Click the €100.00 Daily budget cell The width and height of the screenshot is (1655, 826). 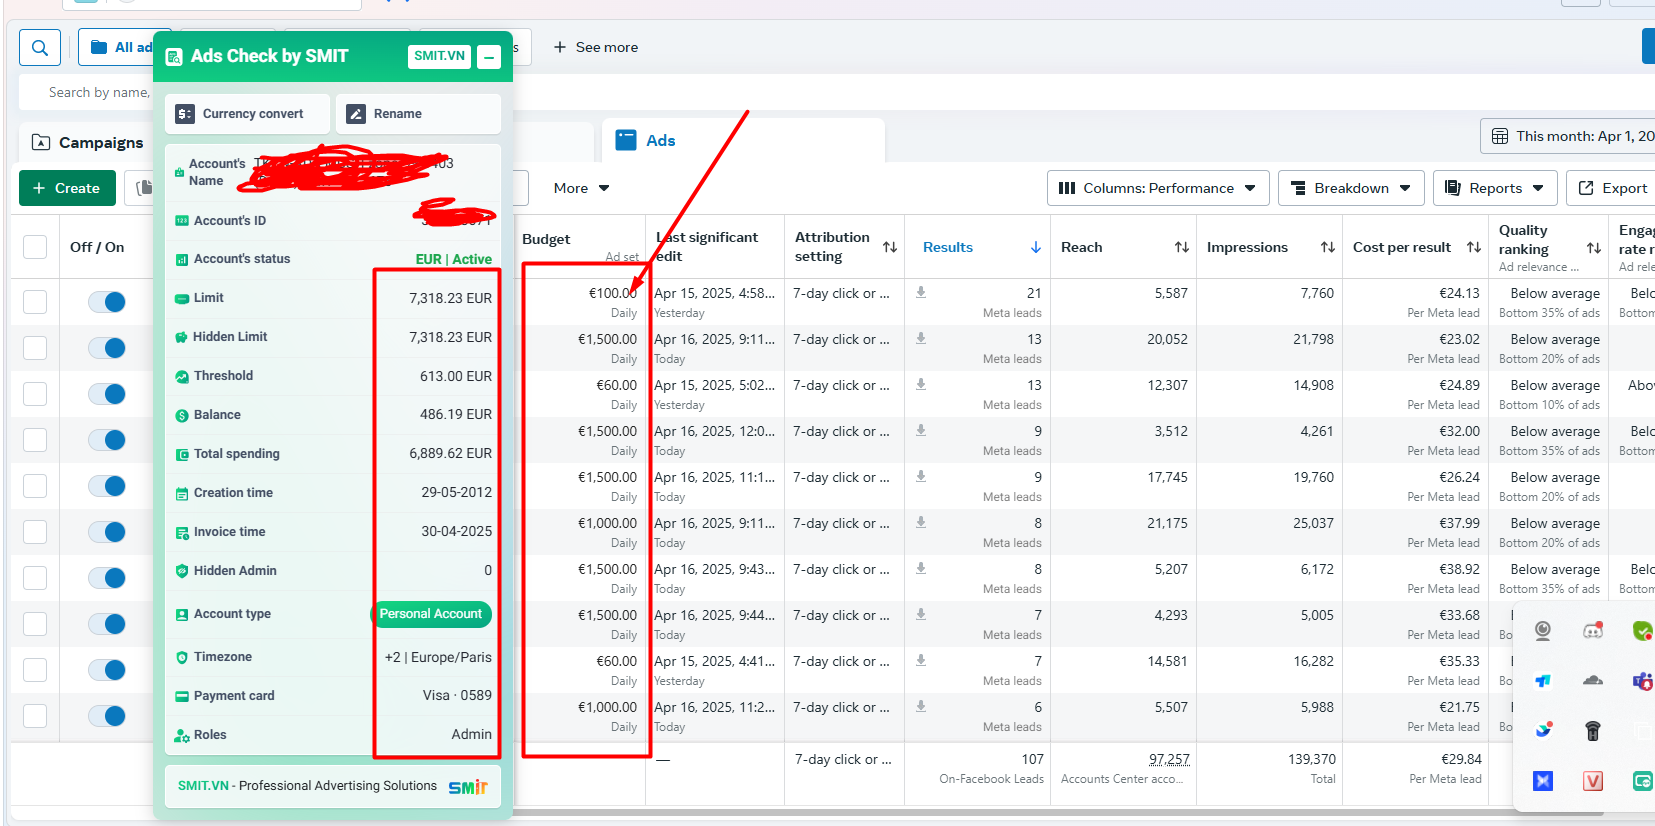(582, 302)
